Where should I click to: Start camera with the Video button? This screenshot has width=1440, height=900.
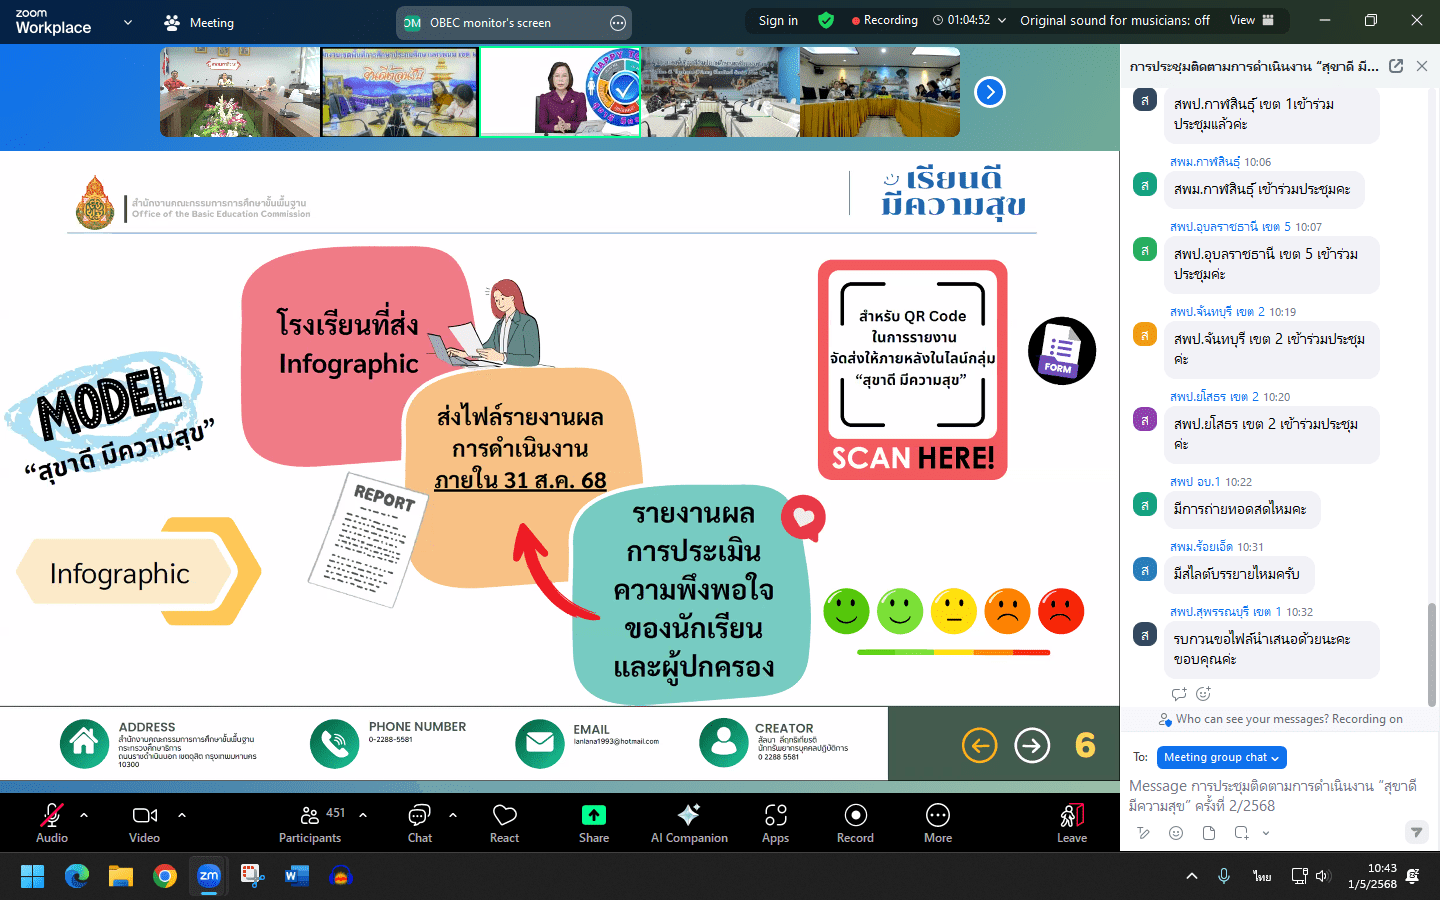(x=145, y=823)
